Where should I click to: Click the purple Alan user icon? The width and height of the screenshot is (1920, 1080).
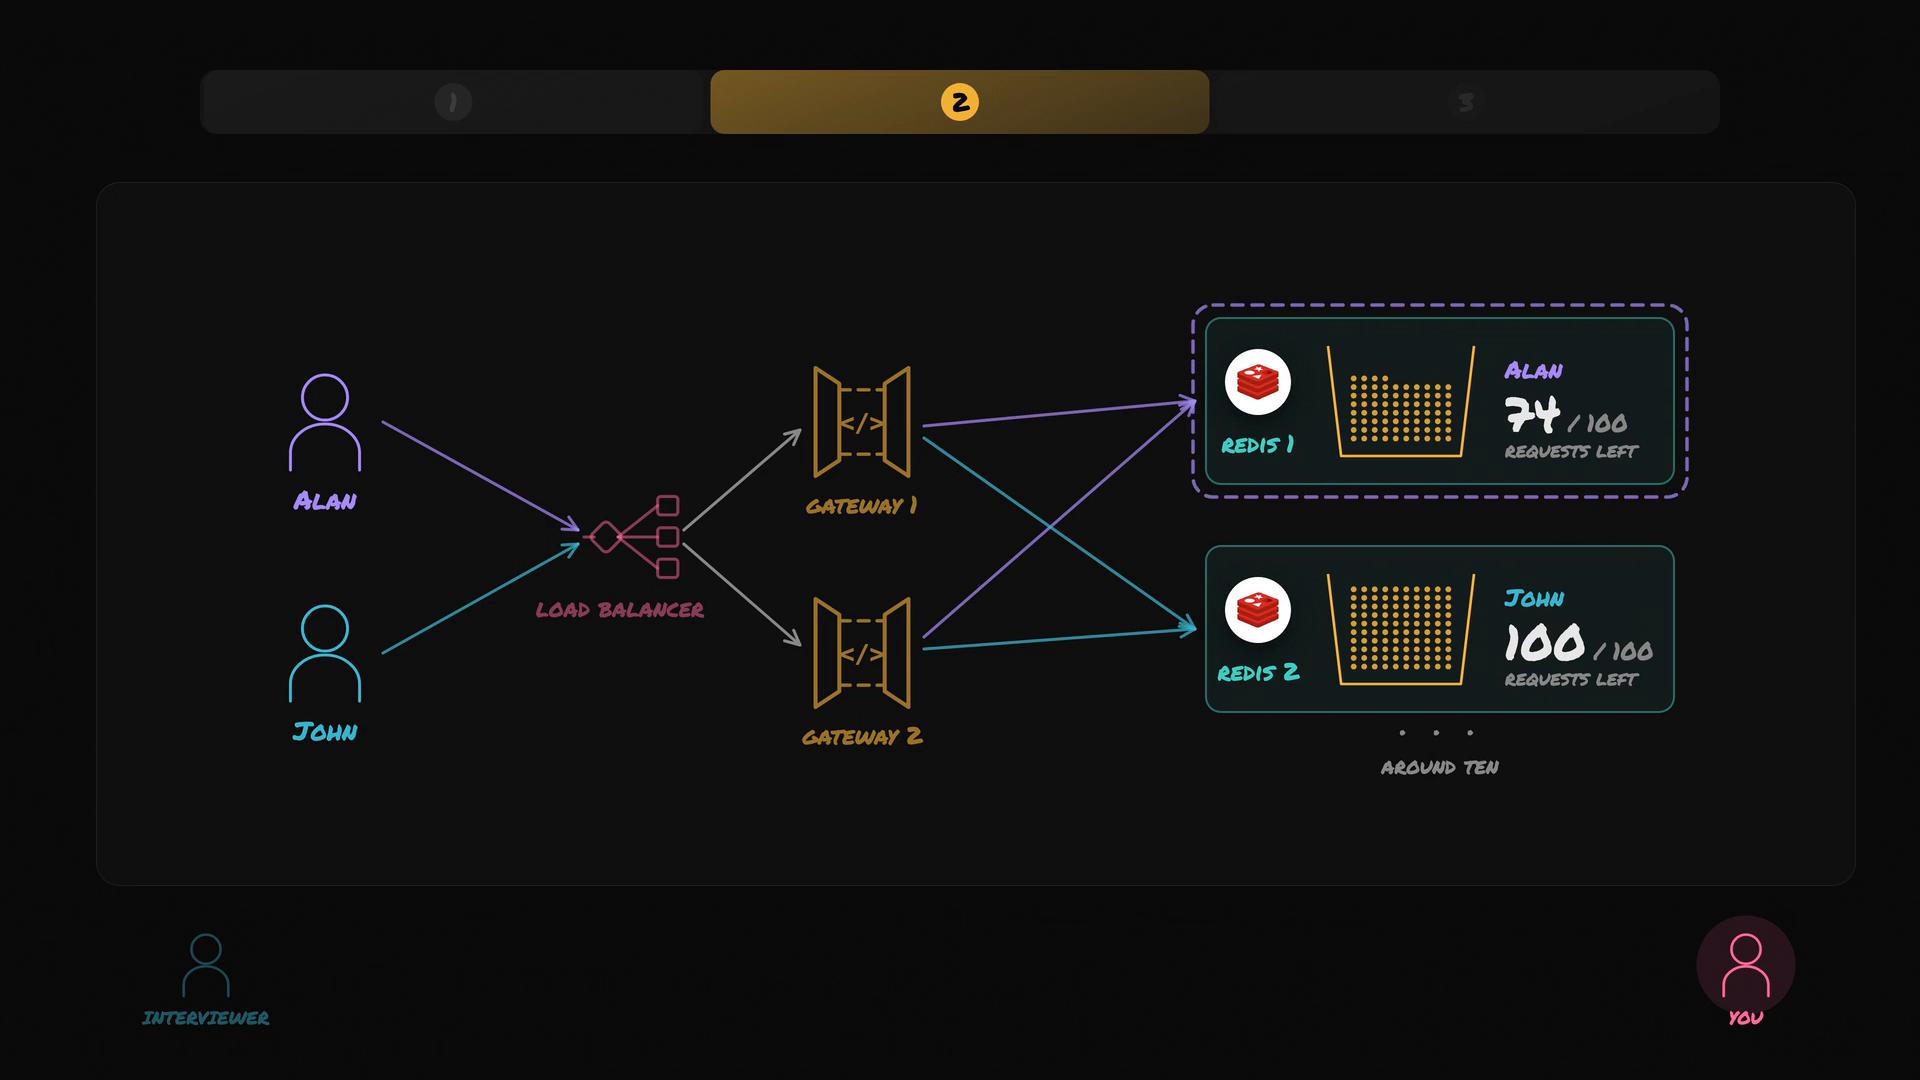pyautogui.click(x=325, y=422)
